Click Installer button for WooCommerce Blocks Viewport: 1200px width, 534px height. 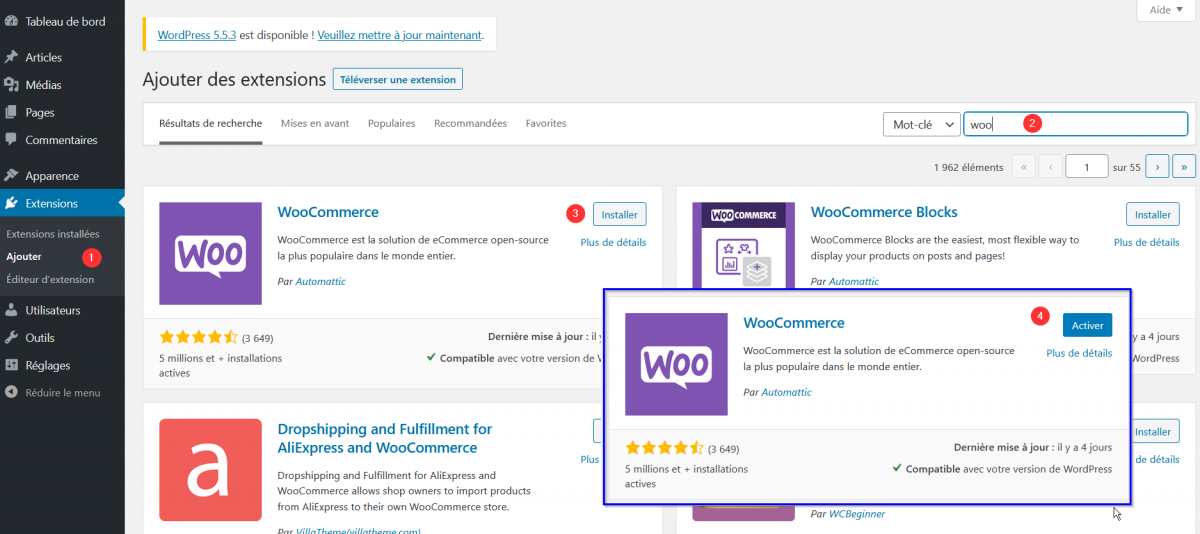click(x=1153, y=214)
